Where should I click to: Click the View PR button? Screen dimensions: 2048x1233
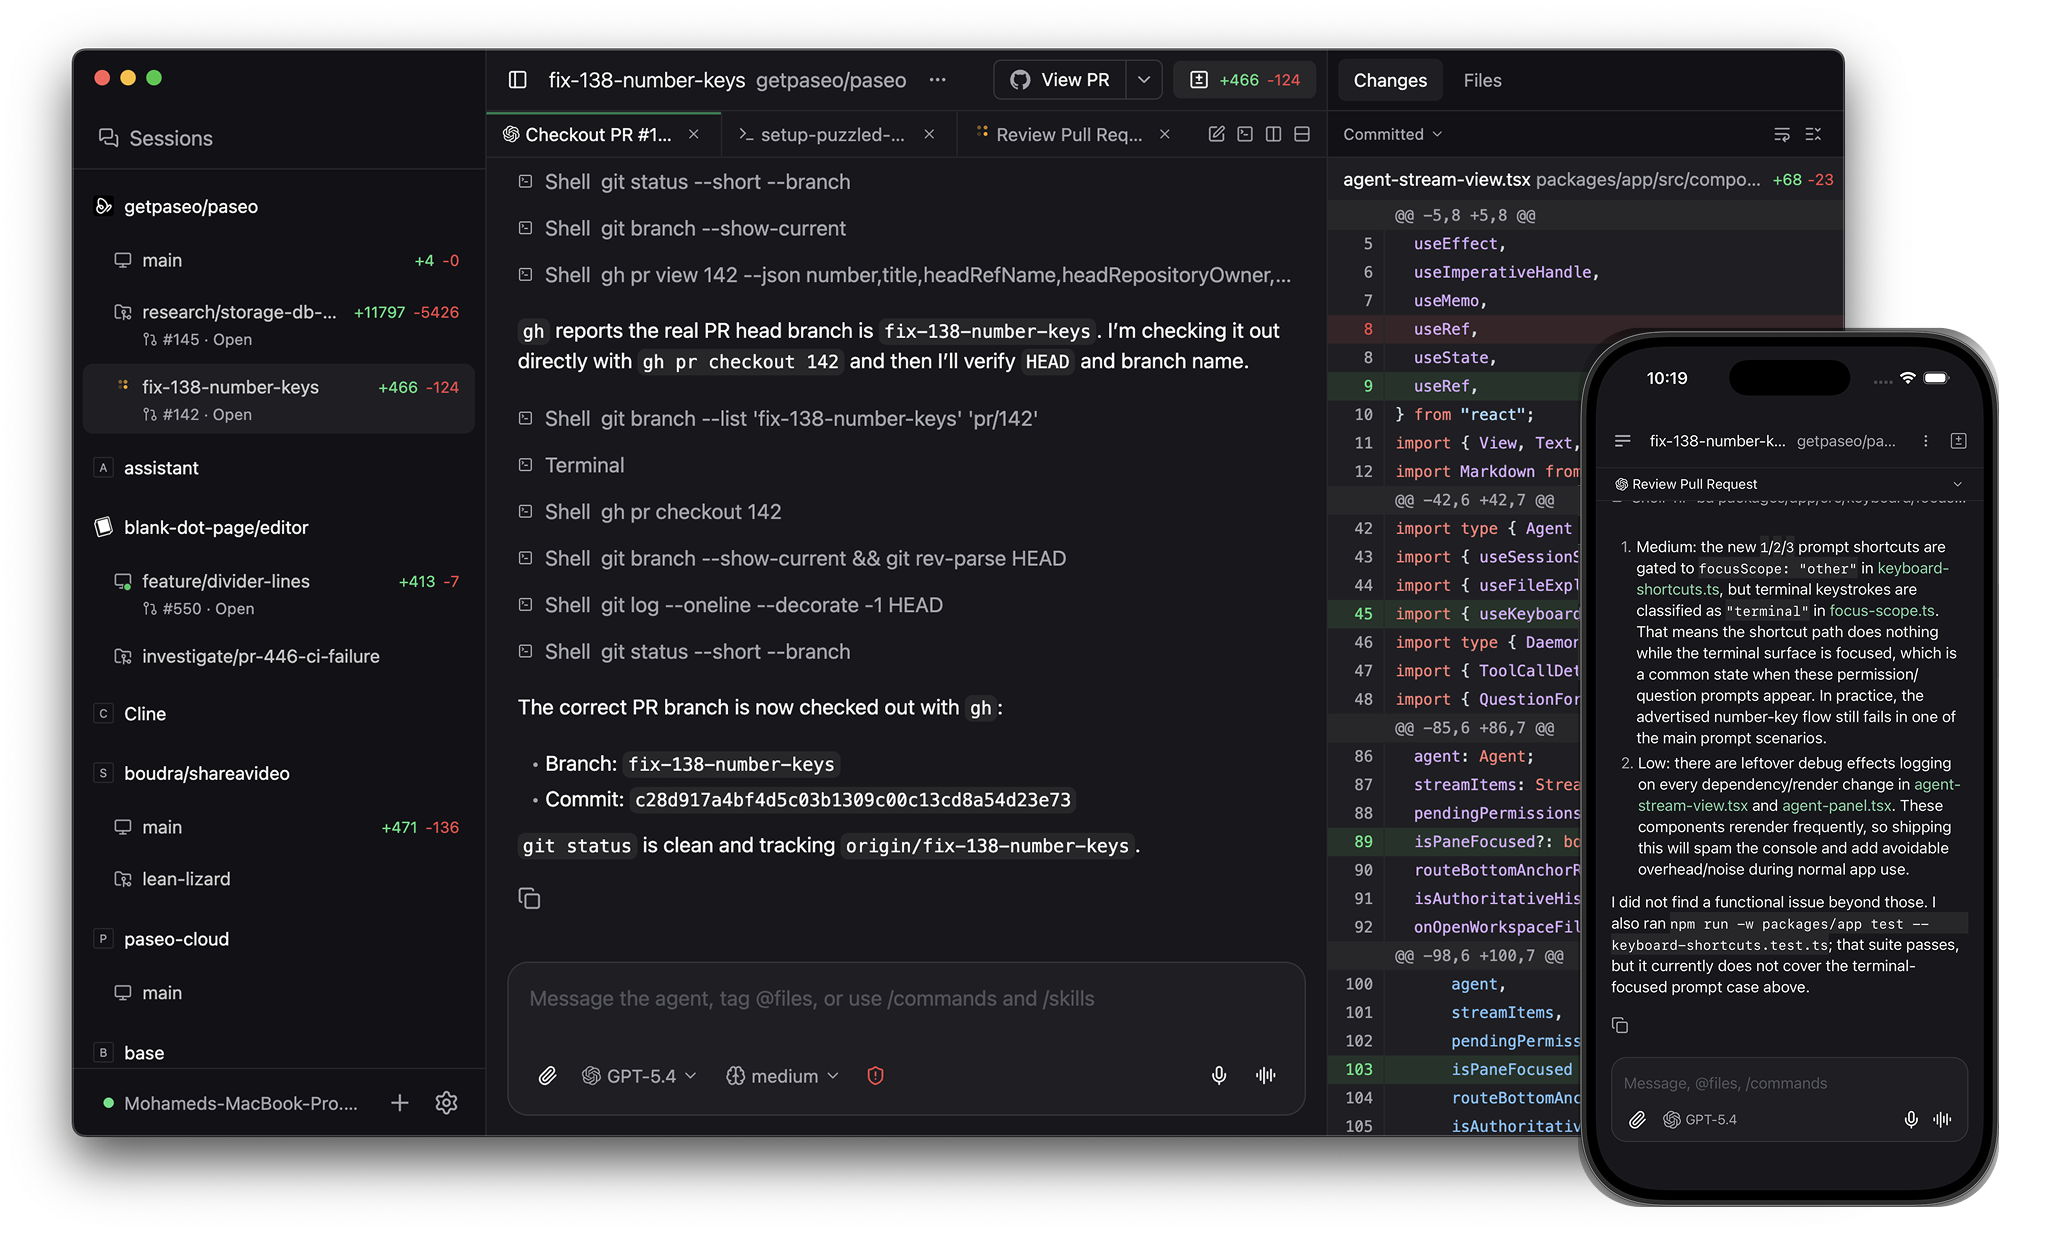pyautogui.click(x=1060, y=80)
